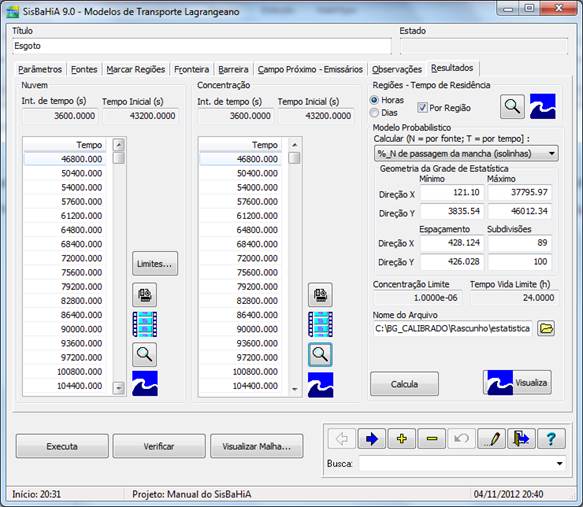Open the Nuvem magnifier preview
The height and width of the screenshot is (507, 583).
coord(144,354)
